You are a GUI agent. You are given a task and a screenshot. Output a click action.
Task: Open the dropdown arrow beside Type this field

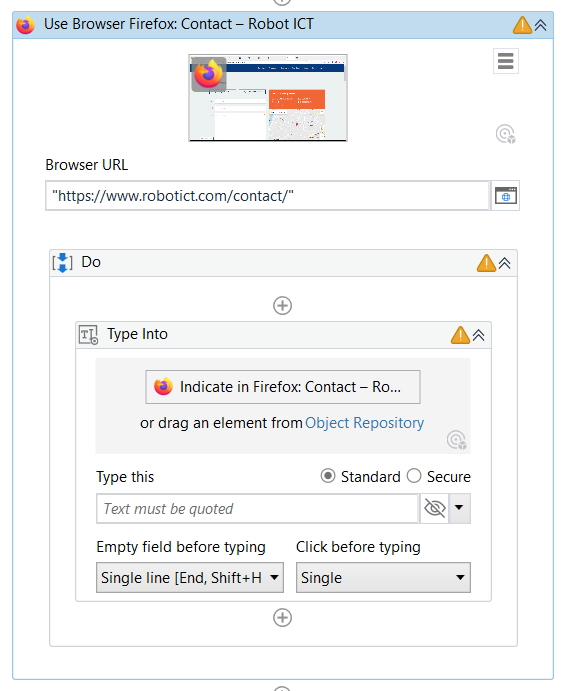coord(459,508)
